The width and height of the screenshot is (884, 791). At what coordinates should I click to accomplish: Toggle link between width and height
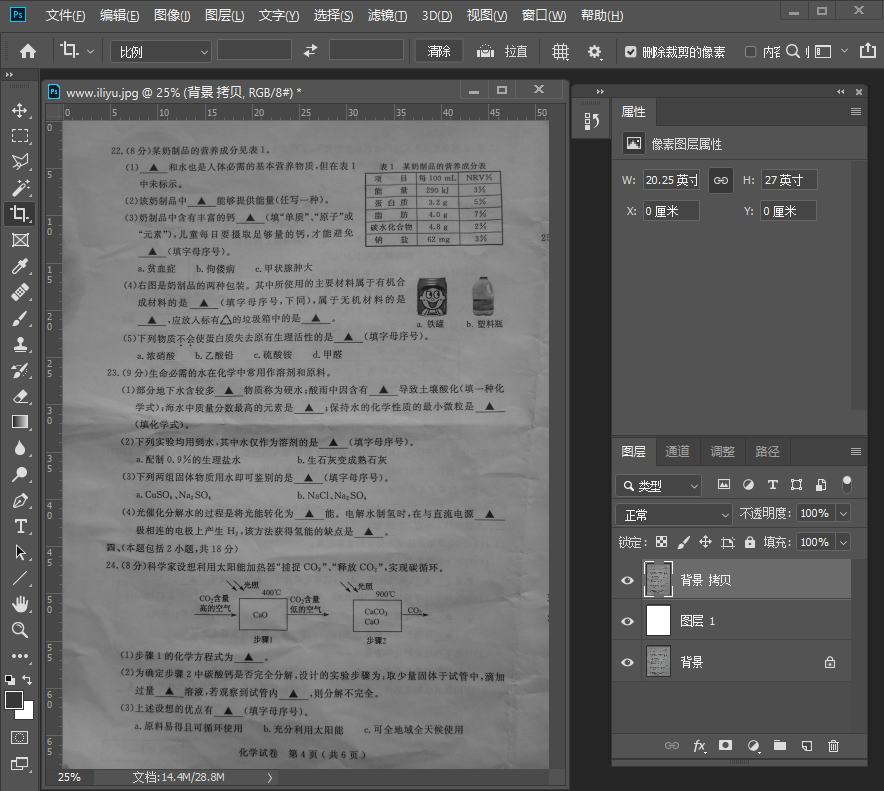pyautogui.click(x=721, y=180)
